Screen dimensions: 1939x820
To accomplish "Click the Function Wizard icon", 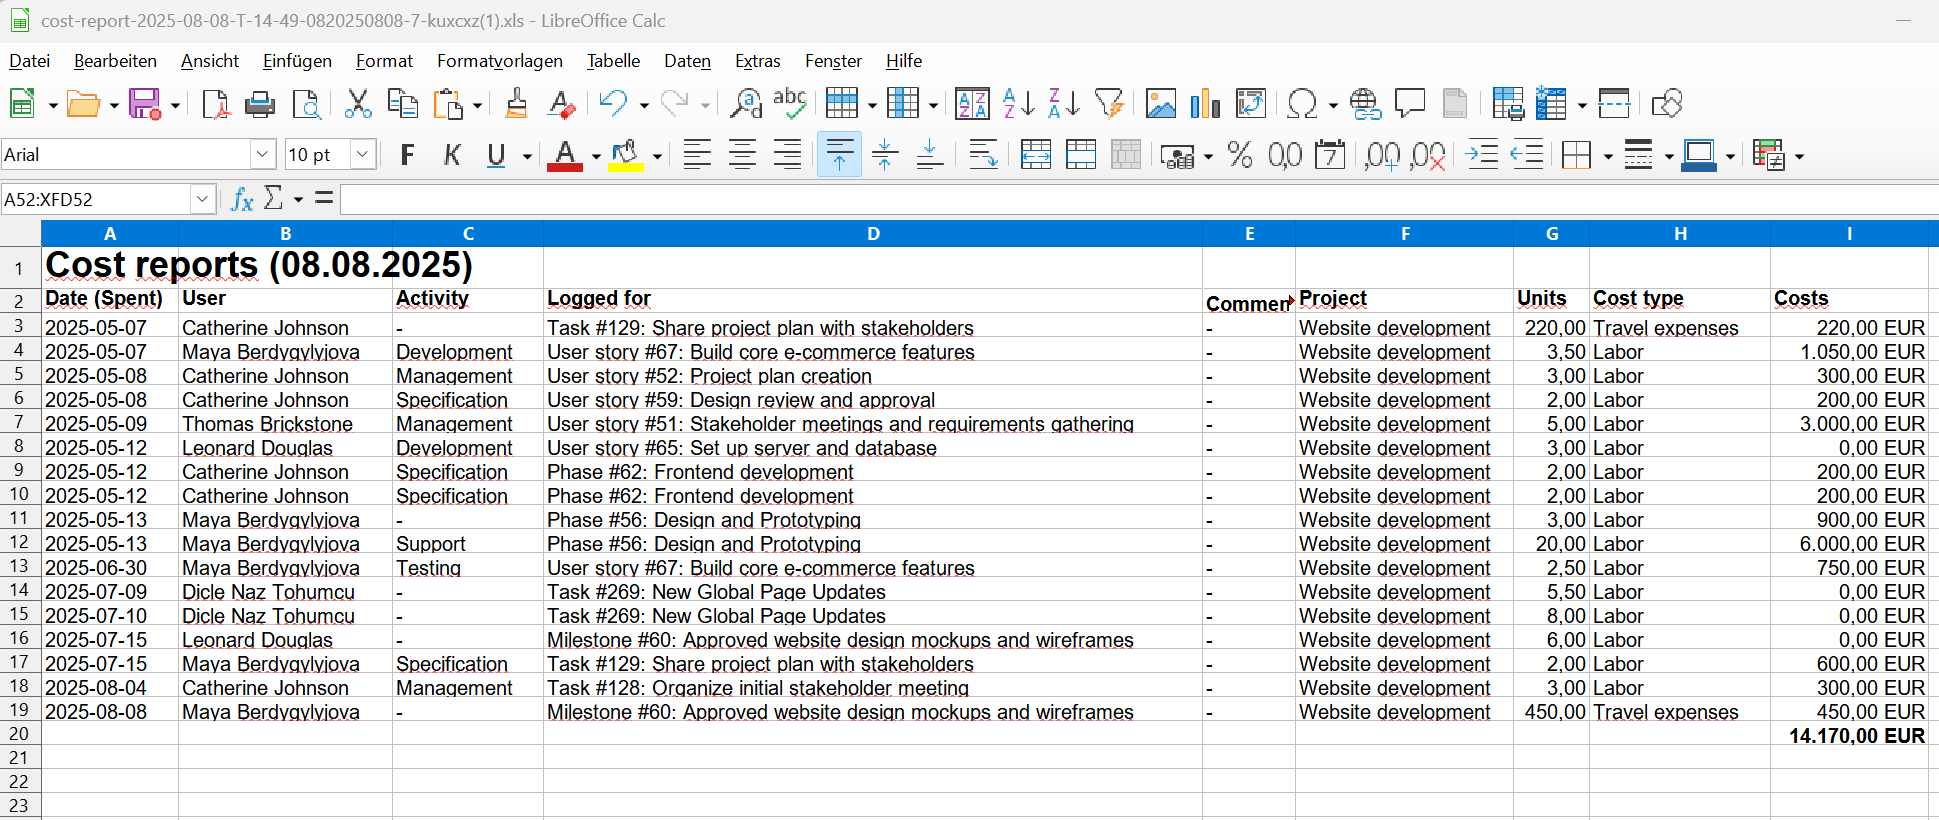I will pyautogui.click(x=242, y=199).
